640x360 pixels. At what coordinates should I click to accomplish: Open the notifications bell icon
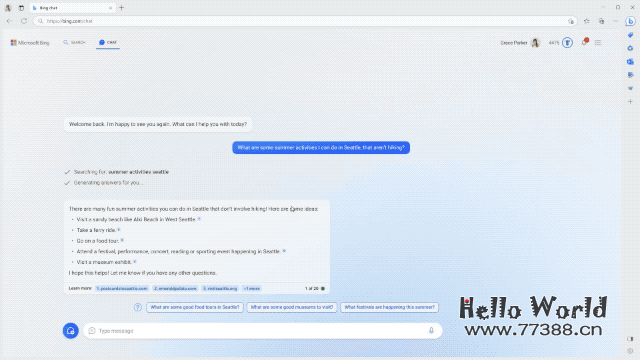[584, 42]
